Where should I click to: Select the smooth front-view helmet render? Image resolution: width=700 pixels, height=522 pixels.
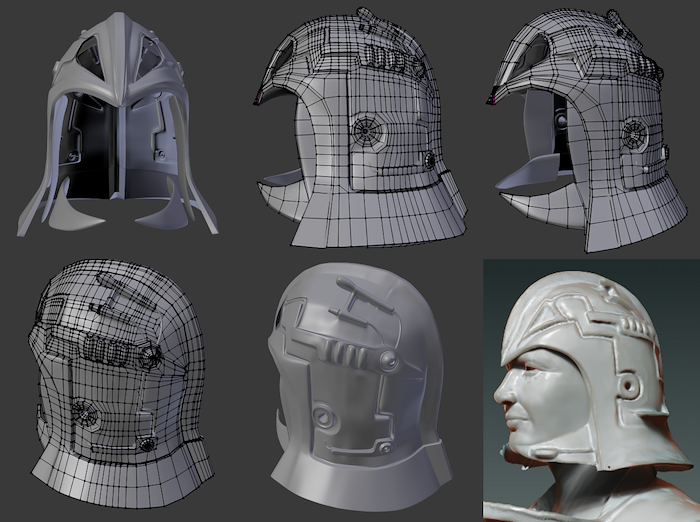point(117,124)
